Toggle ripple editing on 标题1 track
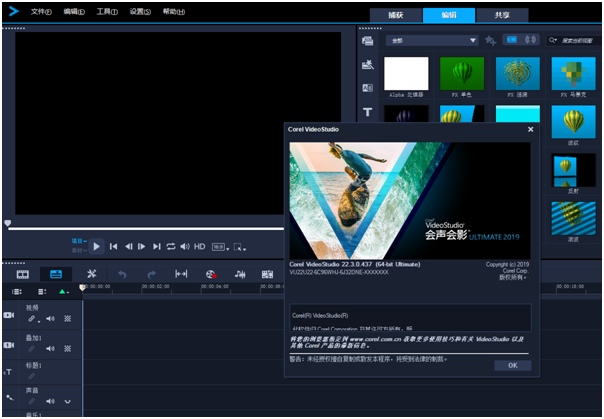Image resolution: width=604 pixels, height=419 pixels. tap(32, 376)
